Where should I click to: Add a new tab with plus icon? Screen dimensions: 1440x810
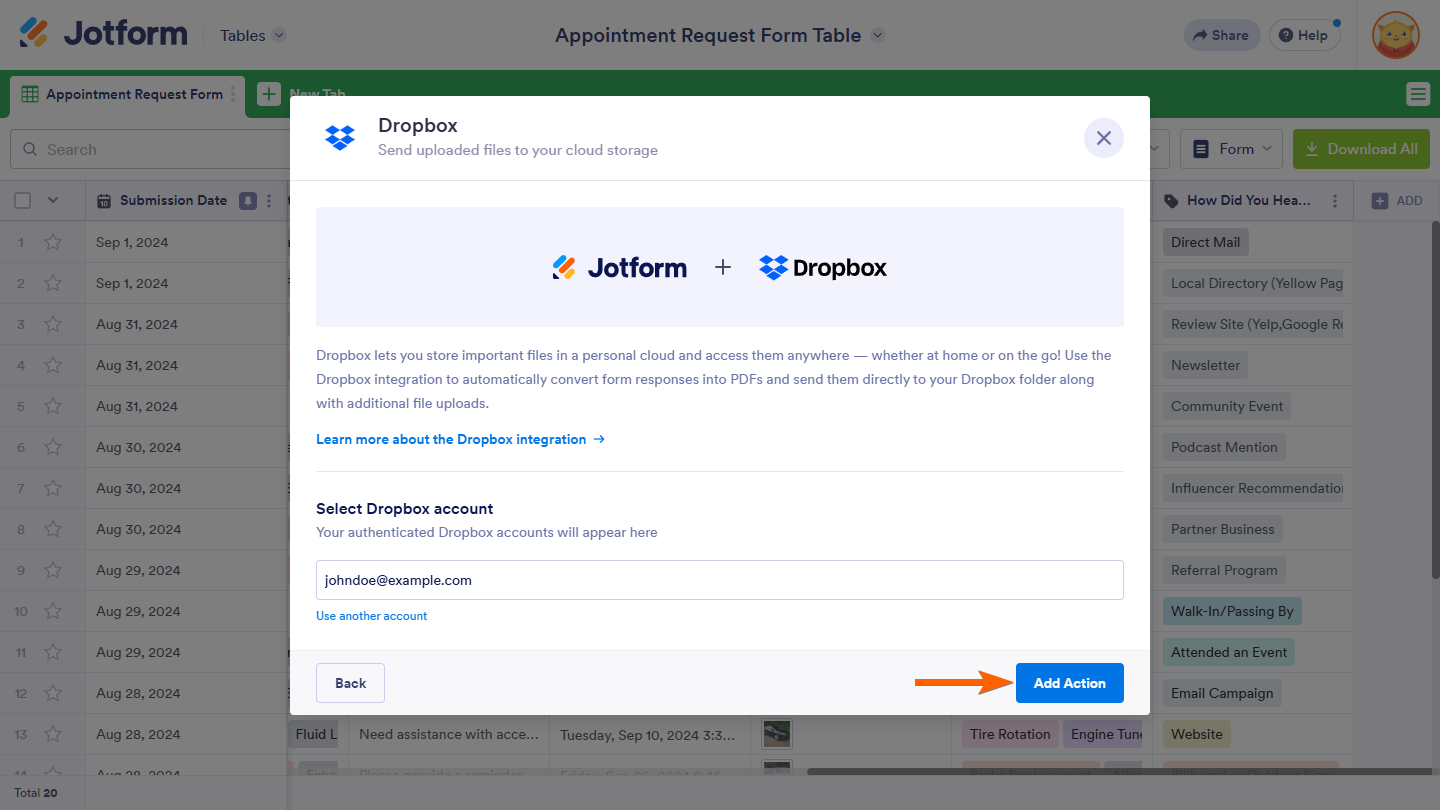pos(269,94)
